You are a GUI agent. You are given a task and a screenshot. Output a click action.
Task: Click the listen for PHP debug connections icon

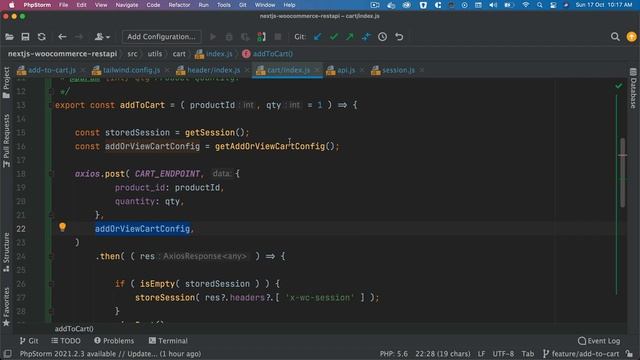[x=261, y=37]
